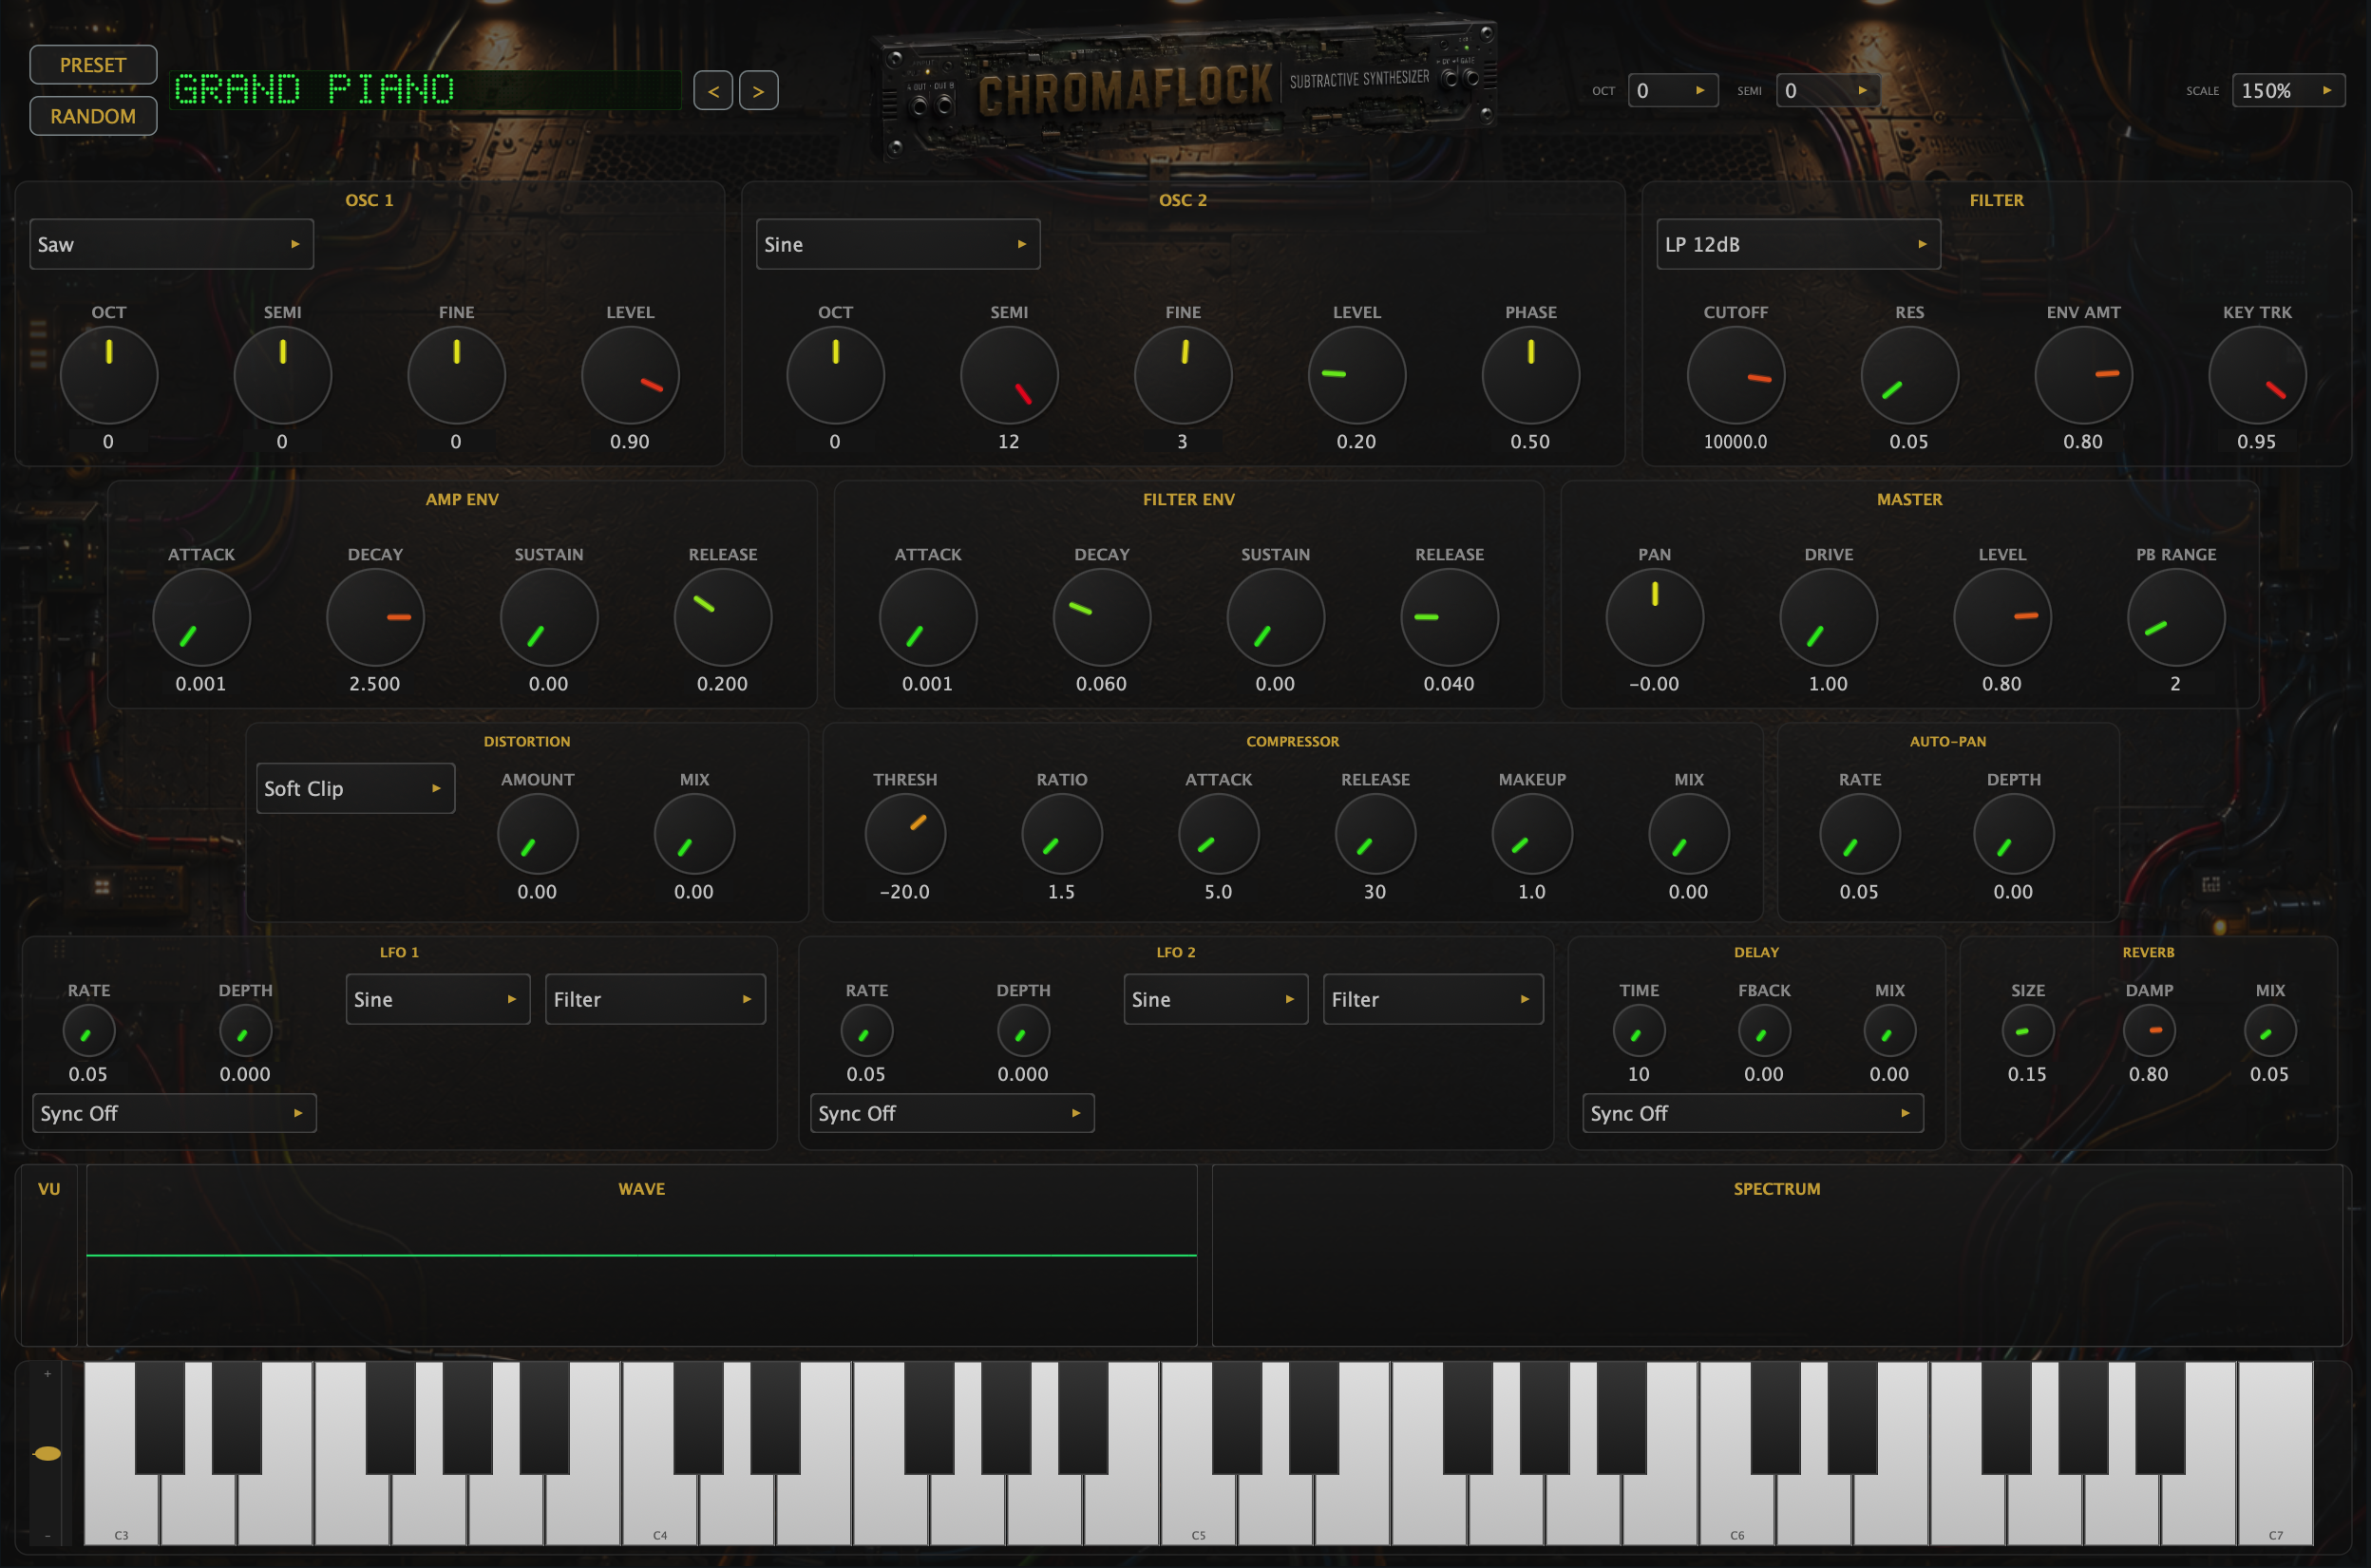Click FILTER ENV DECAY knob

point(1102,618)
